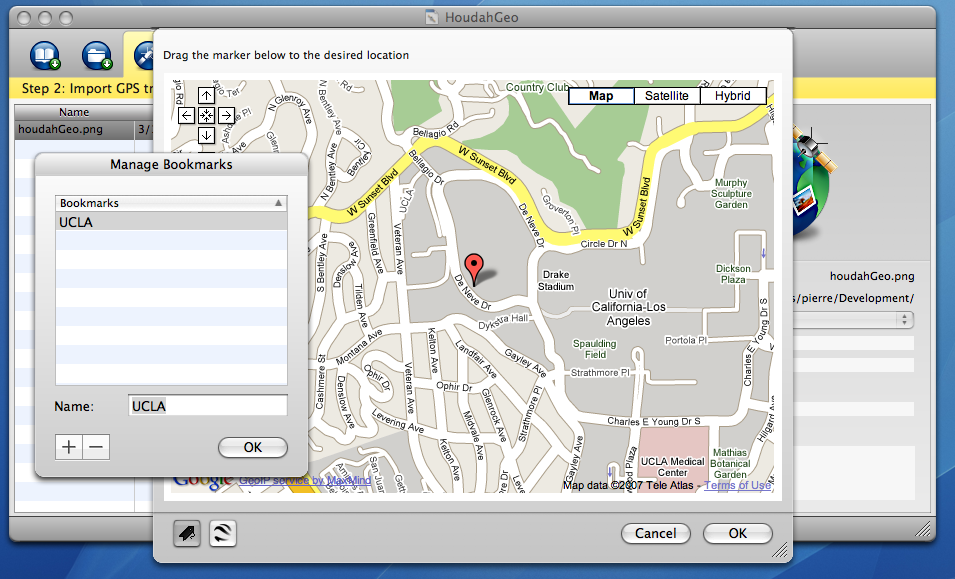Switch the map to Map view
This screenshot has width=955, height=579.
(601, 96)
